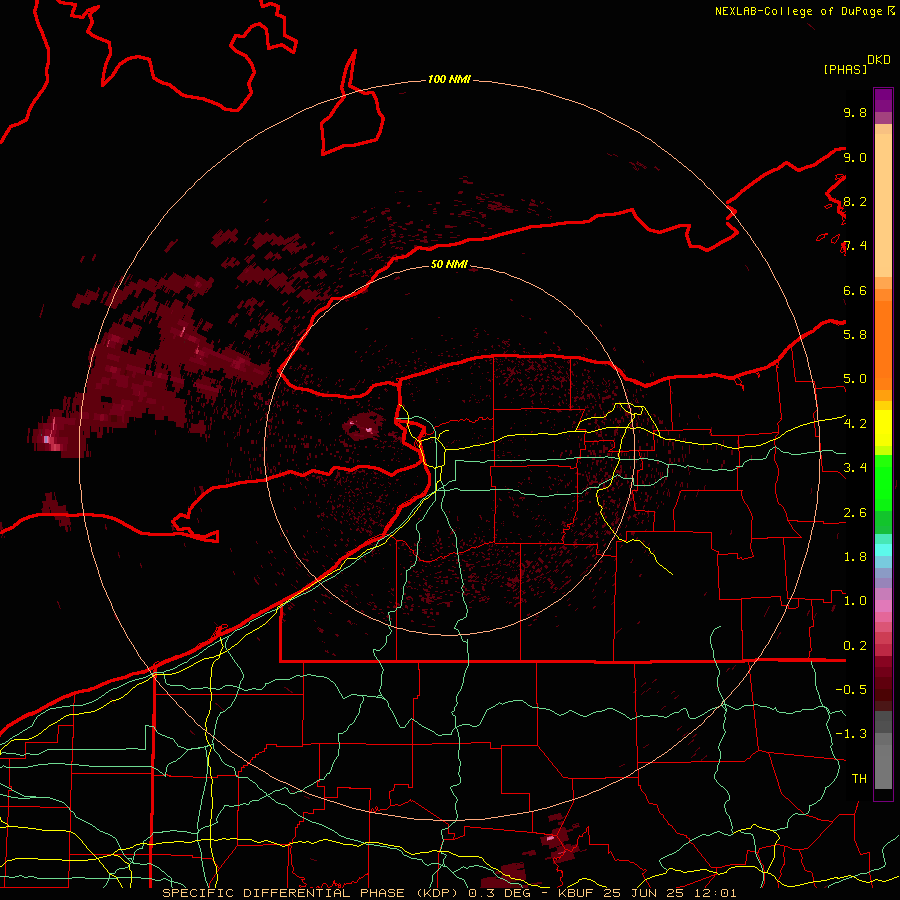Click the 5.8 value on the color scale
This screenshot has width=900, height=900.
tap(855, 334)
